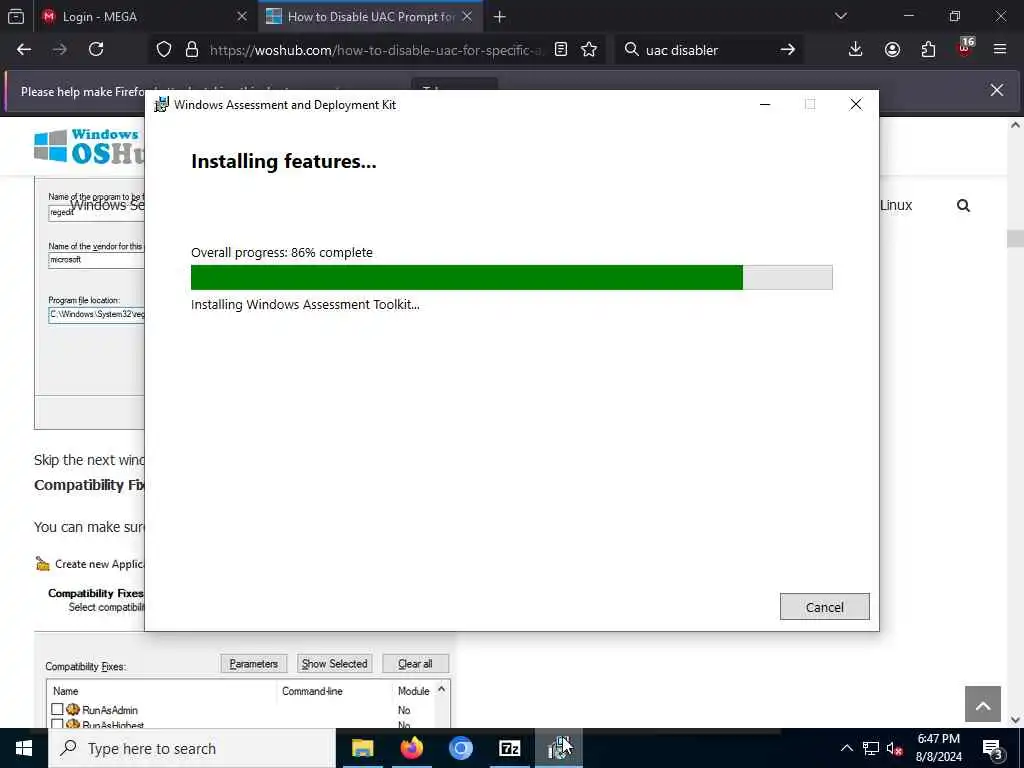Screen dimensions: 1024x768
Task: Open the tracking protection shield icon
Action: coord(164,50)
